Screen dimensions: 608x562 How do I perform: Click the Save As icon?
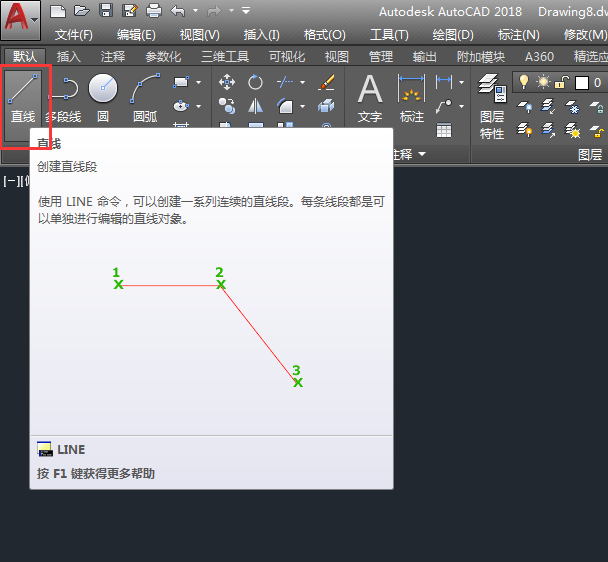(130, 10)
